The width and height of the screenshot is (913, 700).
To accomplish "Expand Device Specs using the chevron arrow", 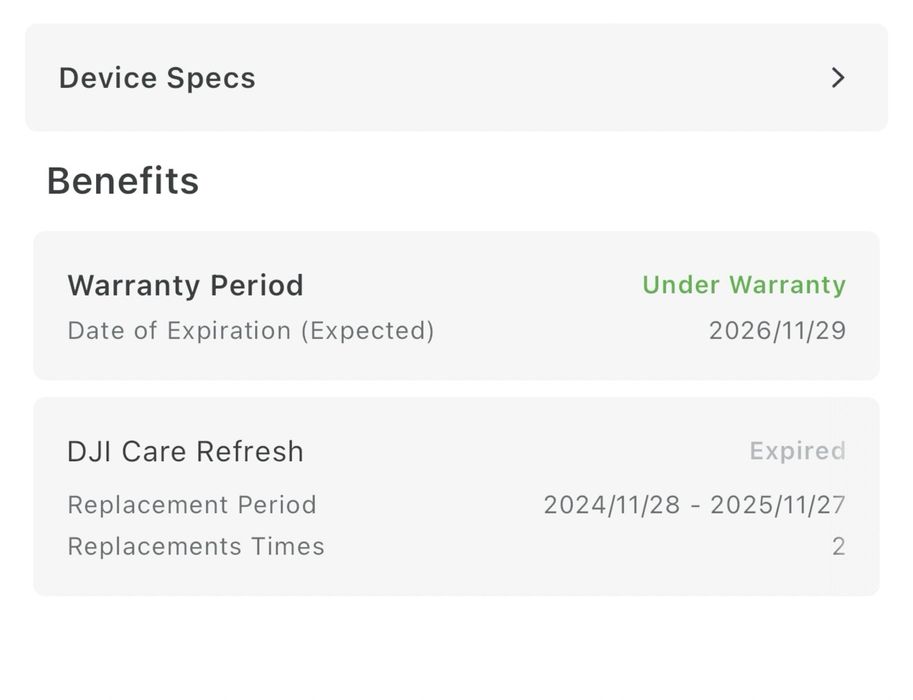I will pos(838,78).
